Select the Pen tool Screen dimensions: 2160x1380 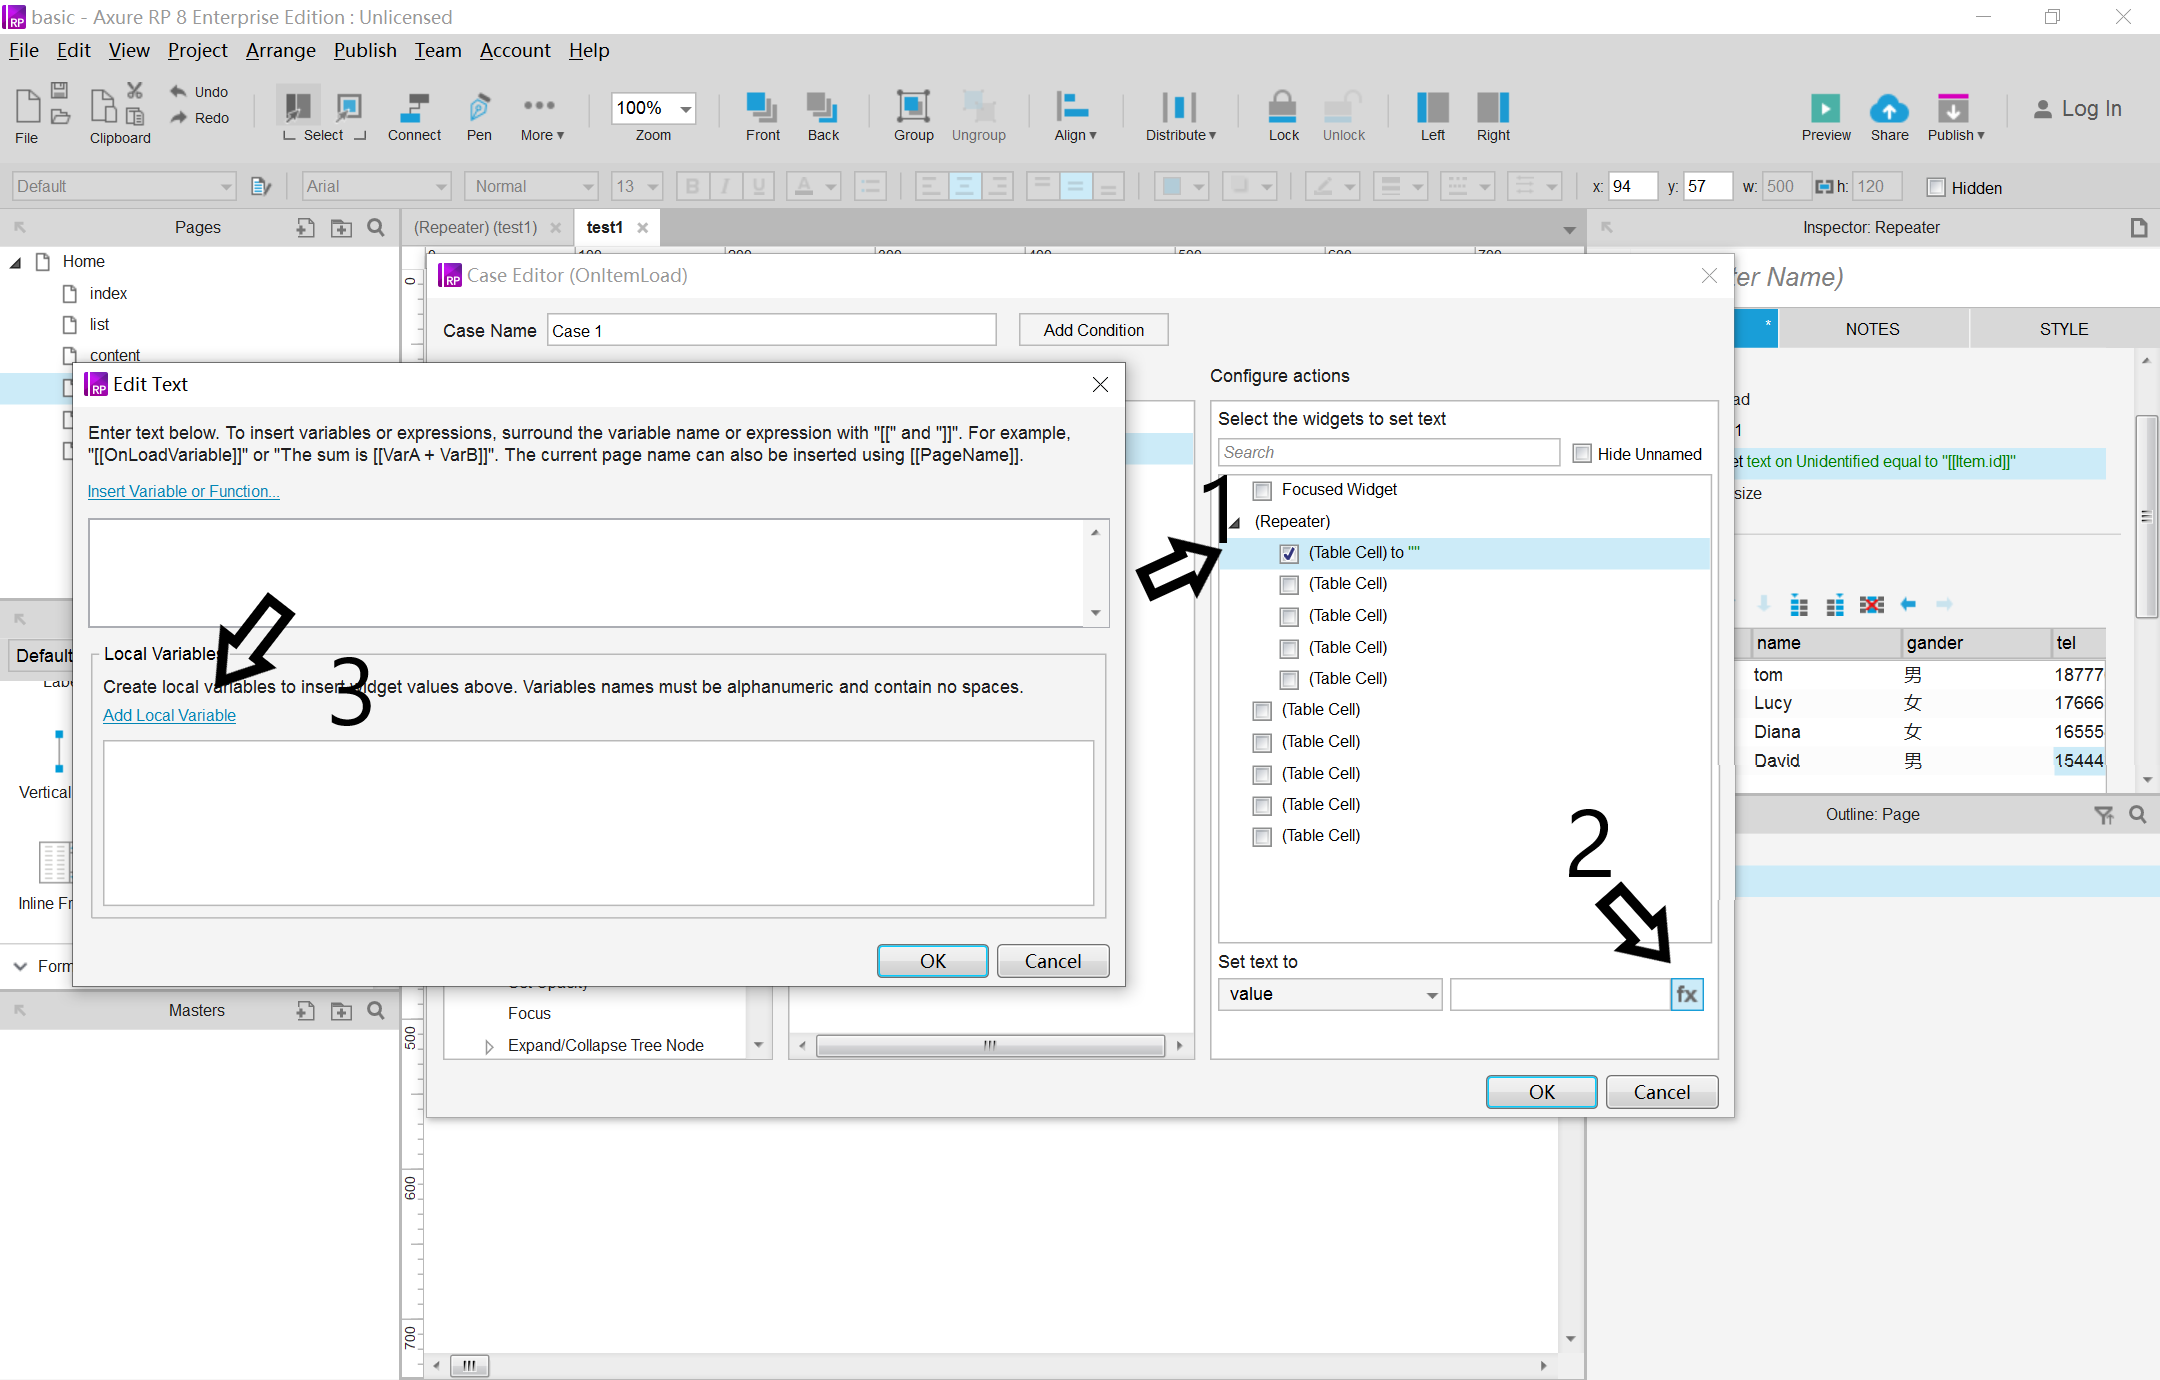[x=479, y=107]
